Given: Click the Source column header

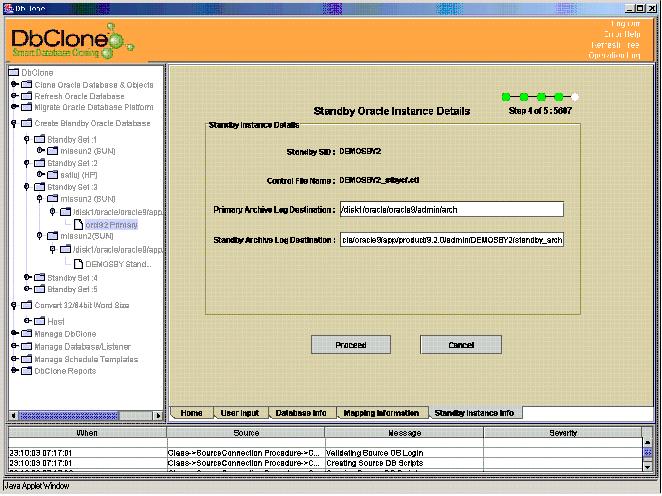Looking at the screenshot, I should 246,433.
